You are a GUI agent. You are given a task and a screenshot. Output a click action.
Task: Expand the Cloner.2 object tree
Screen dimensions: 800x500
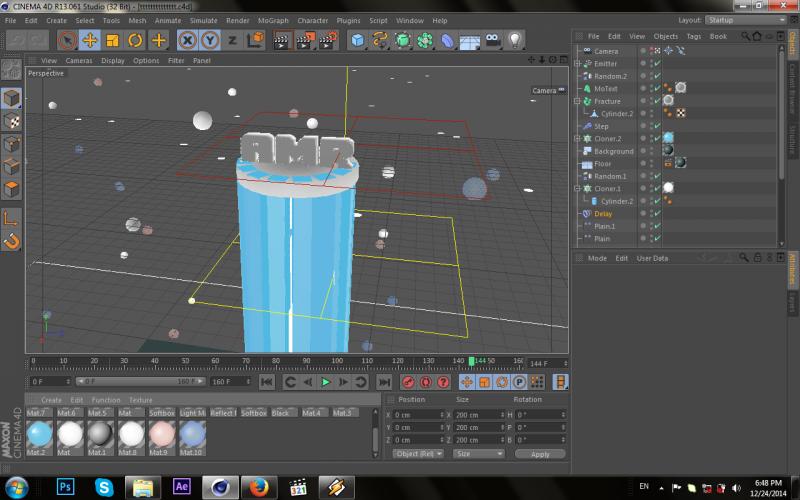[x=577, y=139]
